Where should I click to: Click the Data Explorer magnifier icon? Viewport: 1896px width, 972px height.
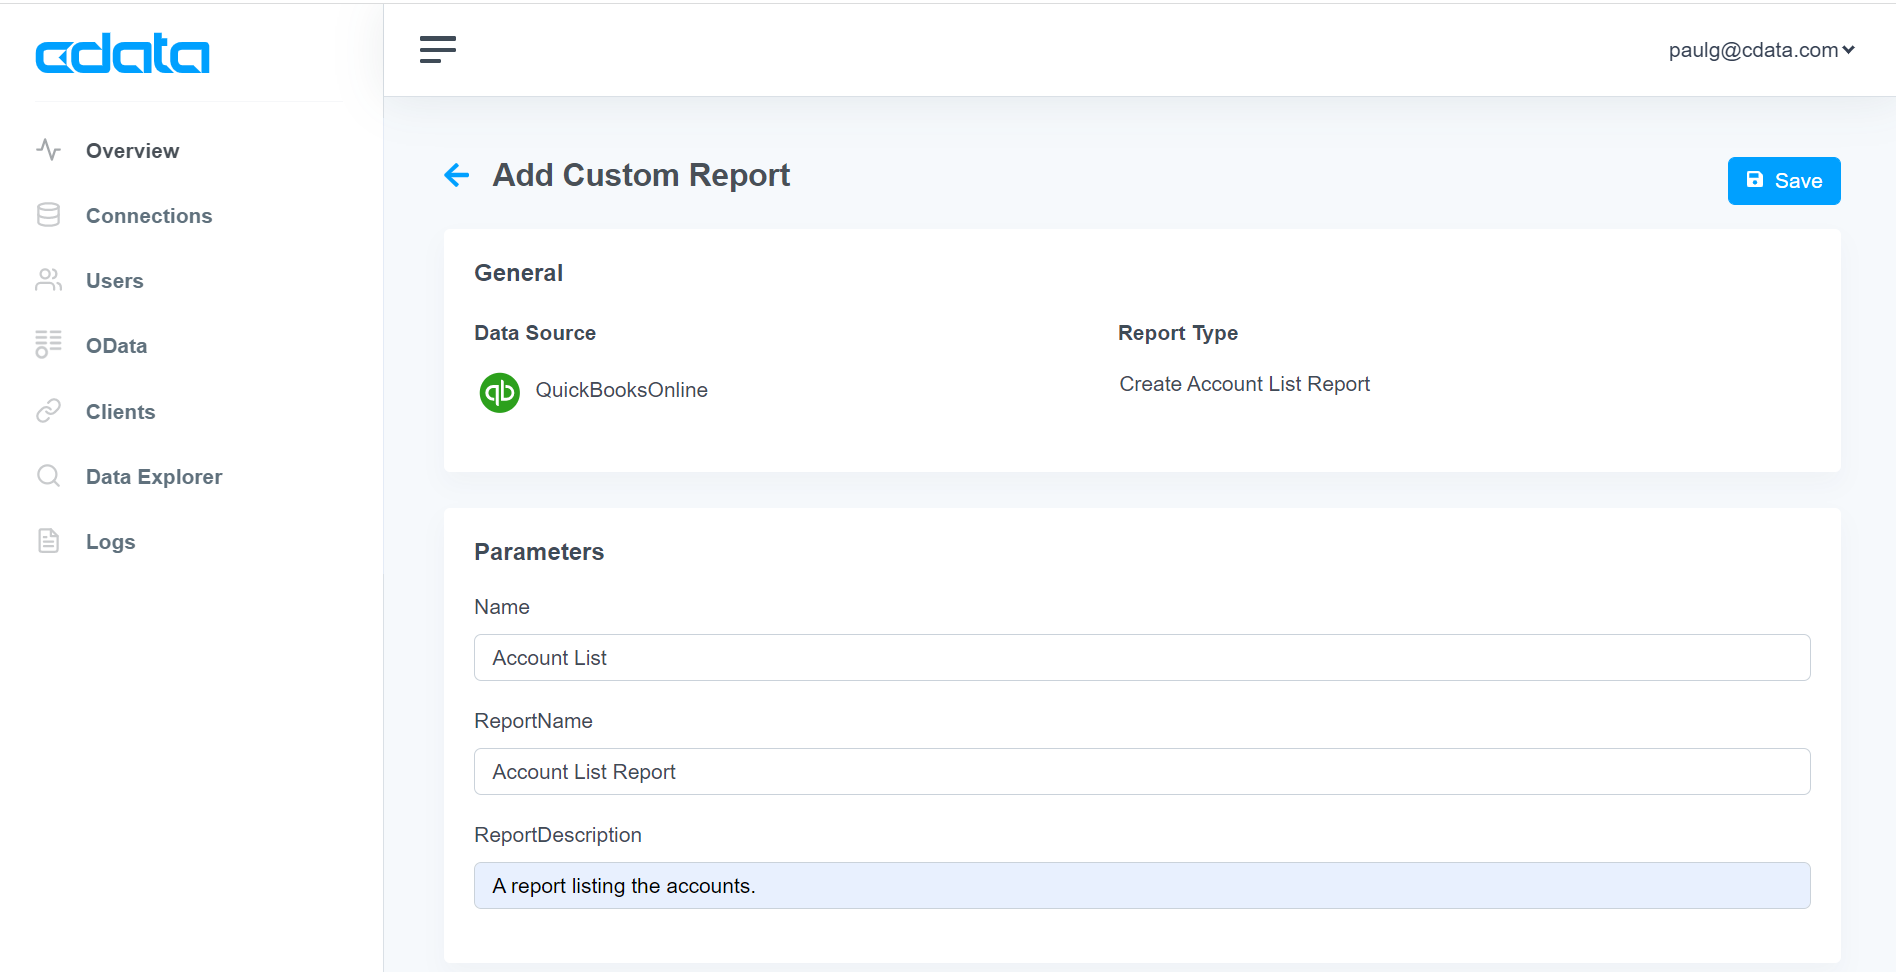pos(48,476)
